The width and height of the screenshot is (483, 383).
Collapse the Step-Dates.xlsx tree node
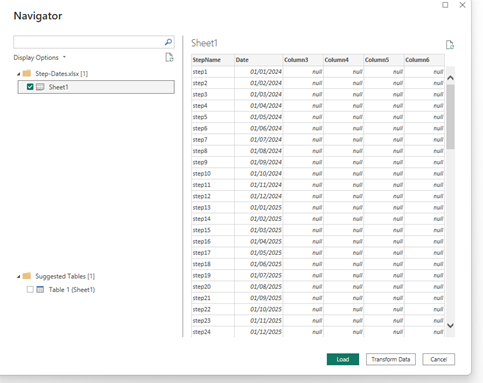[x=19, y=74]
